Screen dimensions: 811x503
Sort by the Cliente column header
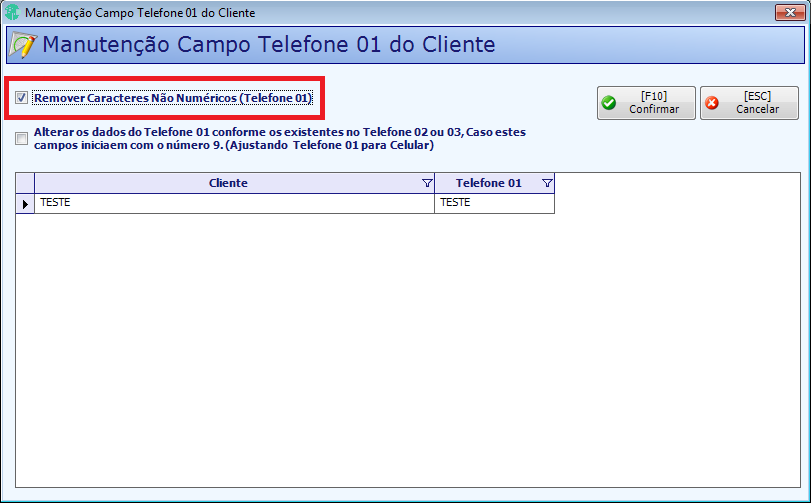click(228, 183)
